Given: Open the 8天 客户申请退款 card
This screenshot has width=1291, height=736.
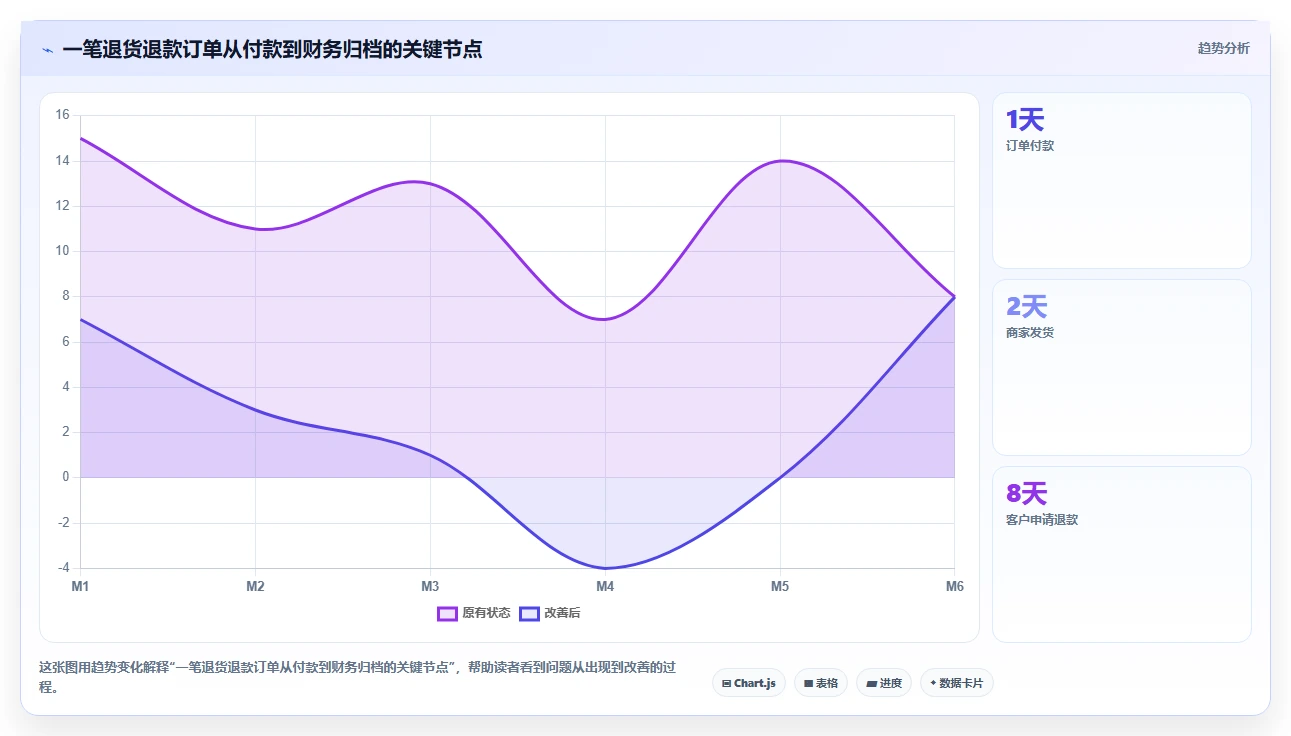Looking at the screenshot, I should 1121,554.
